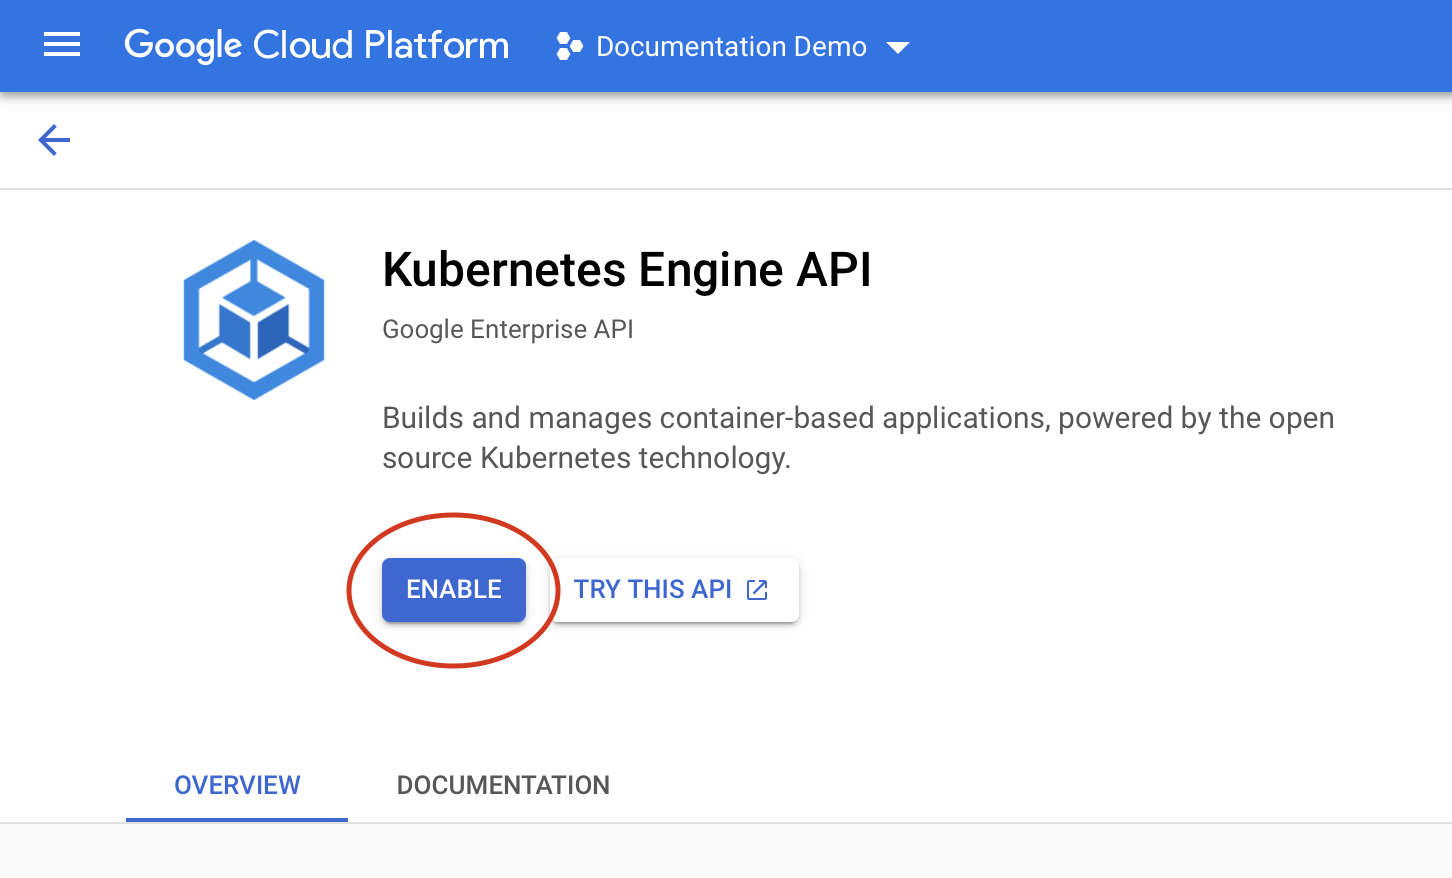
Task: Click the project hexagon icon
Action: [x=569, y=46]
